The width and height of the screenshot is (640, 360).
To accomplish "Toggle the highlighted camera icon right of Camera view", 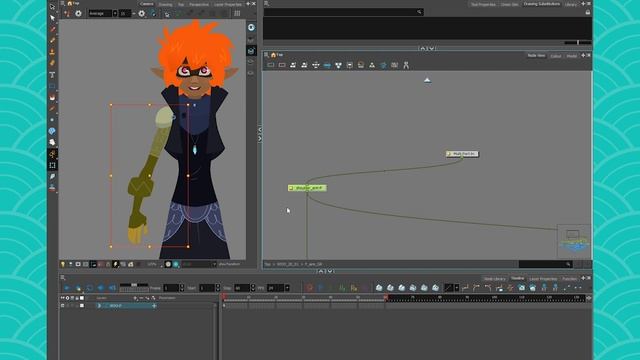I will coord(251,51).
